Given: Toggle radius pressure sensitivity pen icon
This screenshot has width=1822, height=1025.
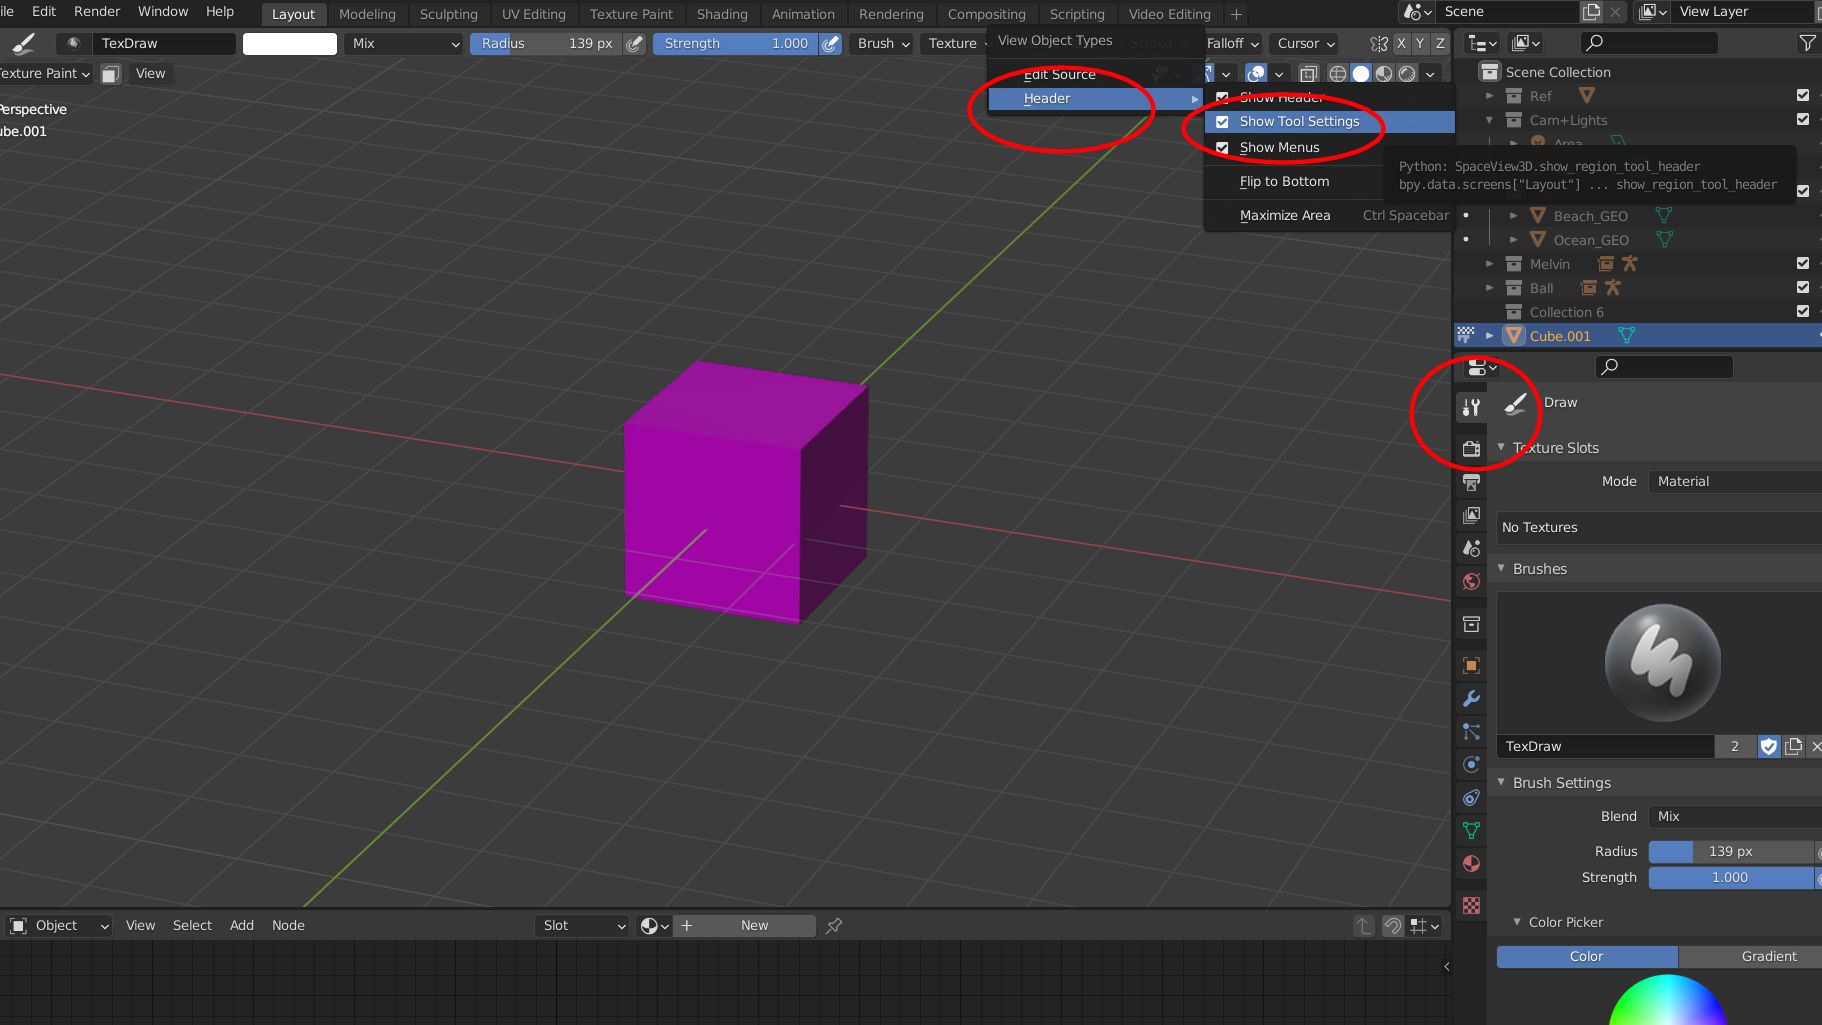Looking at the screenshot, I should click(x=634, y=44).
